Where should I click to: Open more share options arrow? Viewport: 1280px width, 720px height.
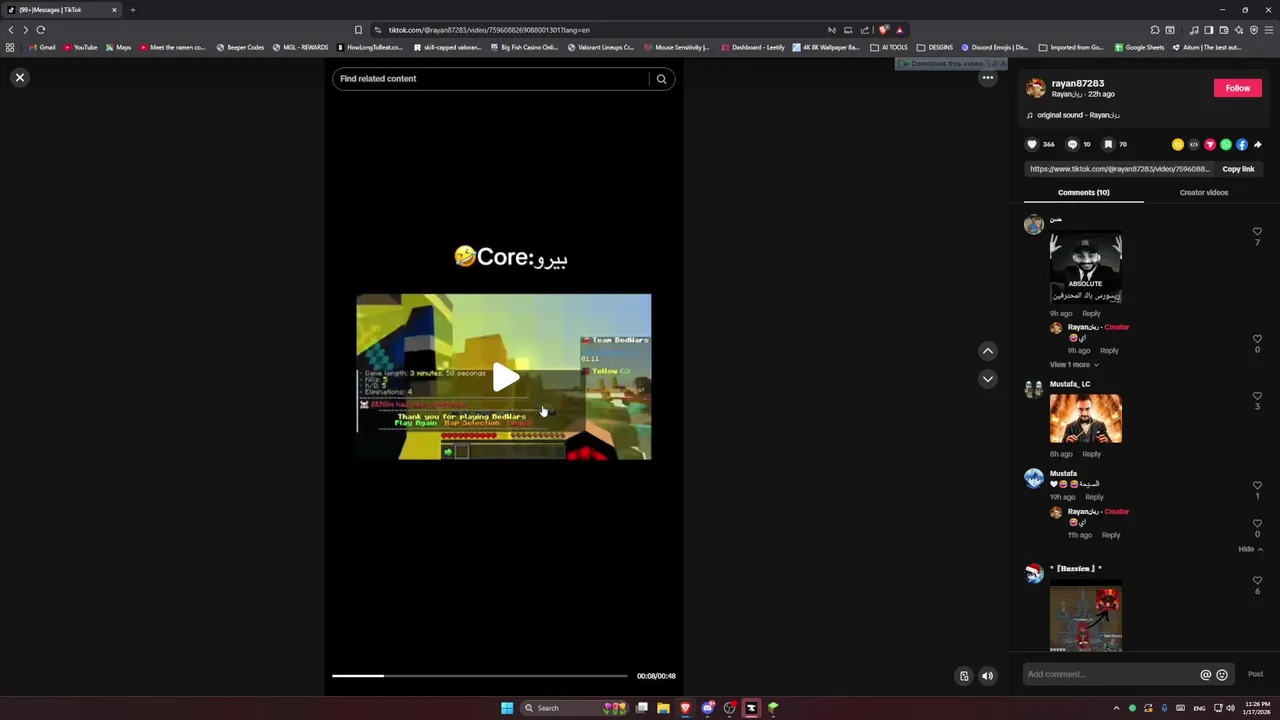click(x=1257, y=144)
